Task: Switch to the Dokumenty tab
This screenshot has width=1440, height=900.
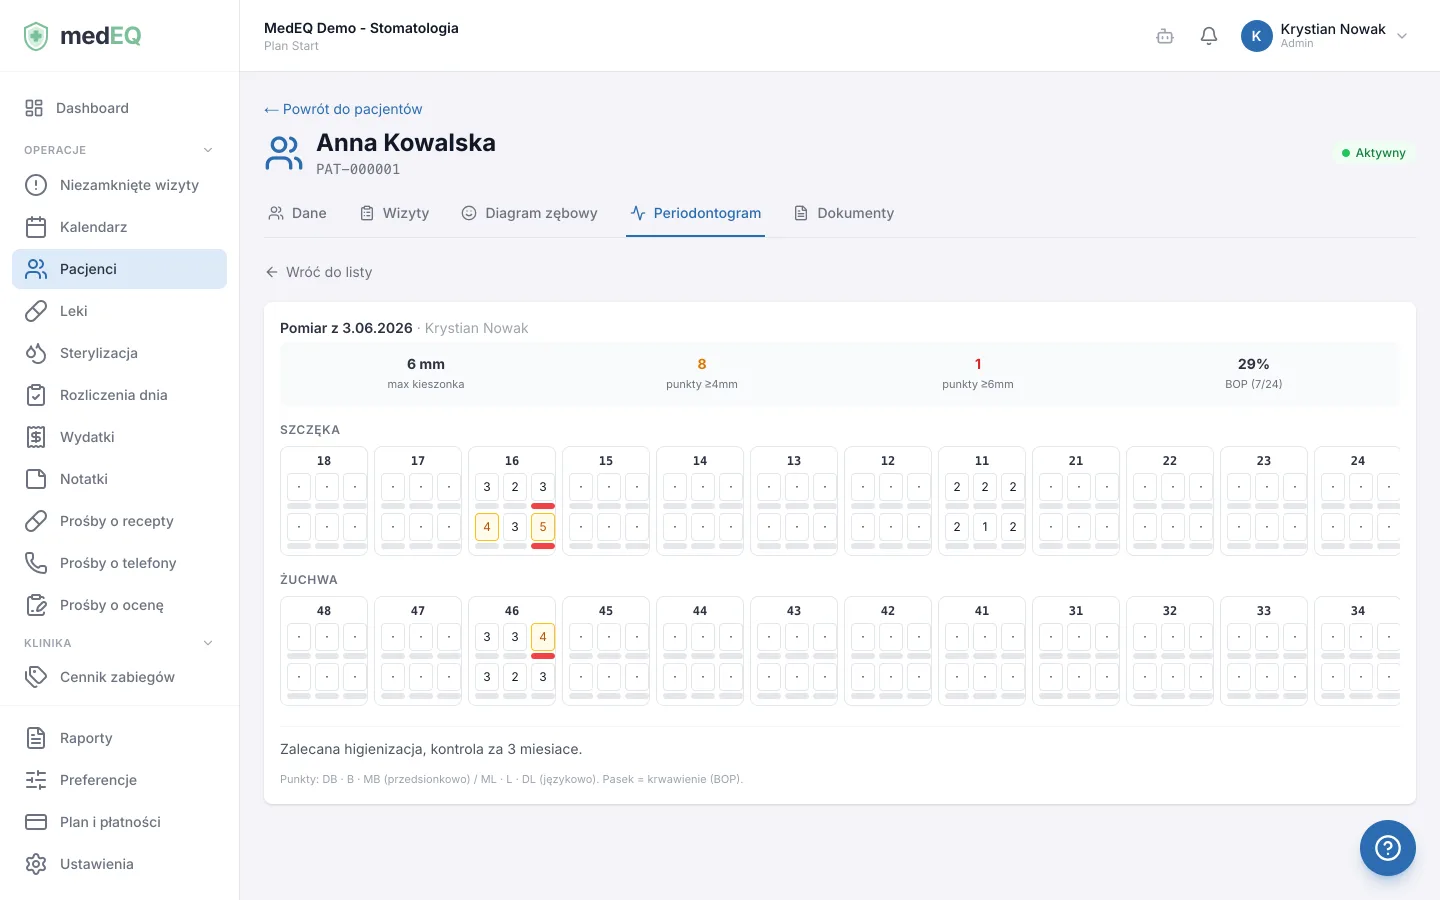Action: [844, 213]
